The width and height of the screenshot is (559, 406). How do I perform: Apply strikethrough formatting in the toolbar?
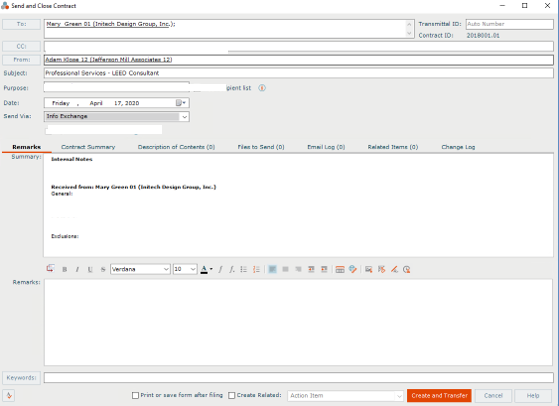point(103,269)
